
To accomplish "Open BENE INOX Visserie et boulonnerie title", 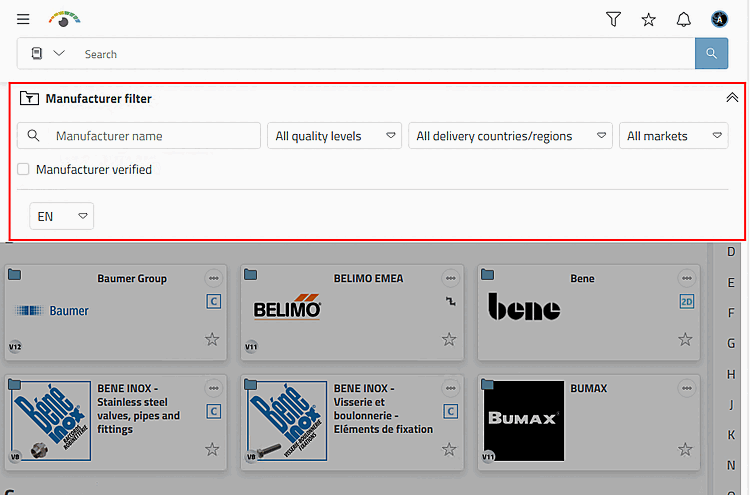I will coord(383,408).
